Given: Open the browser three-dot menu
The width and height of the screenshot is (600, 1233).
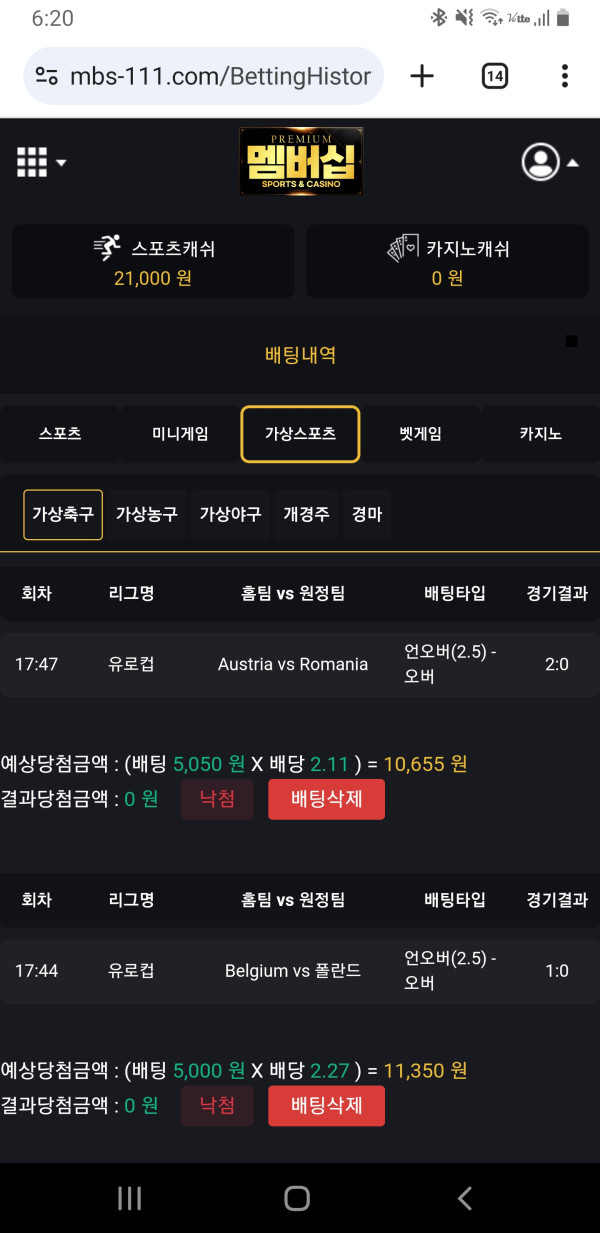Looking at the screenshot, I should coord(565,75).
